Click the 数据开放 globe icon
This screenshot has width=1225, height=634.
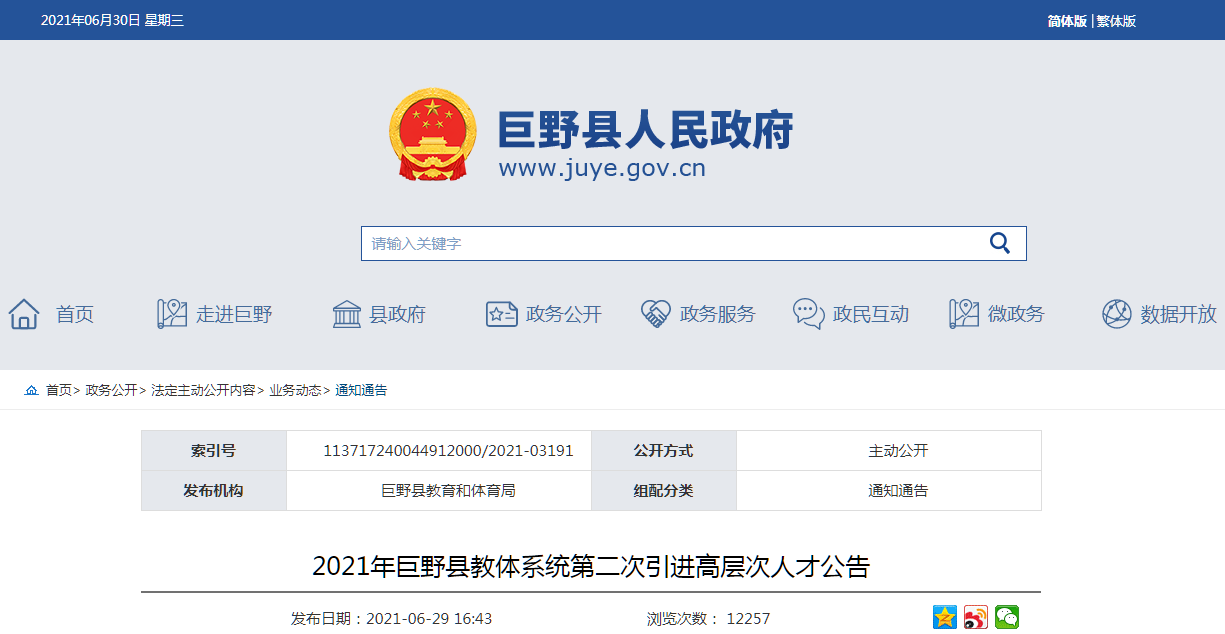[1116, 314]
